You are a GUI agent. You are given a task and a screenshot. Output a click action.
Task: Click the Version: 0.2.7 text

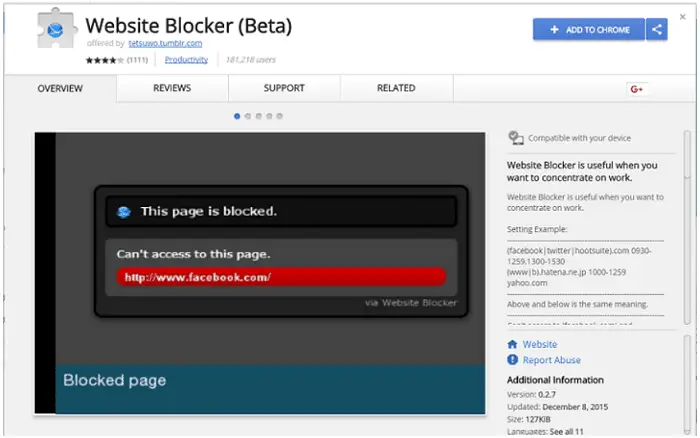point(531,395)
